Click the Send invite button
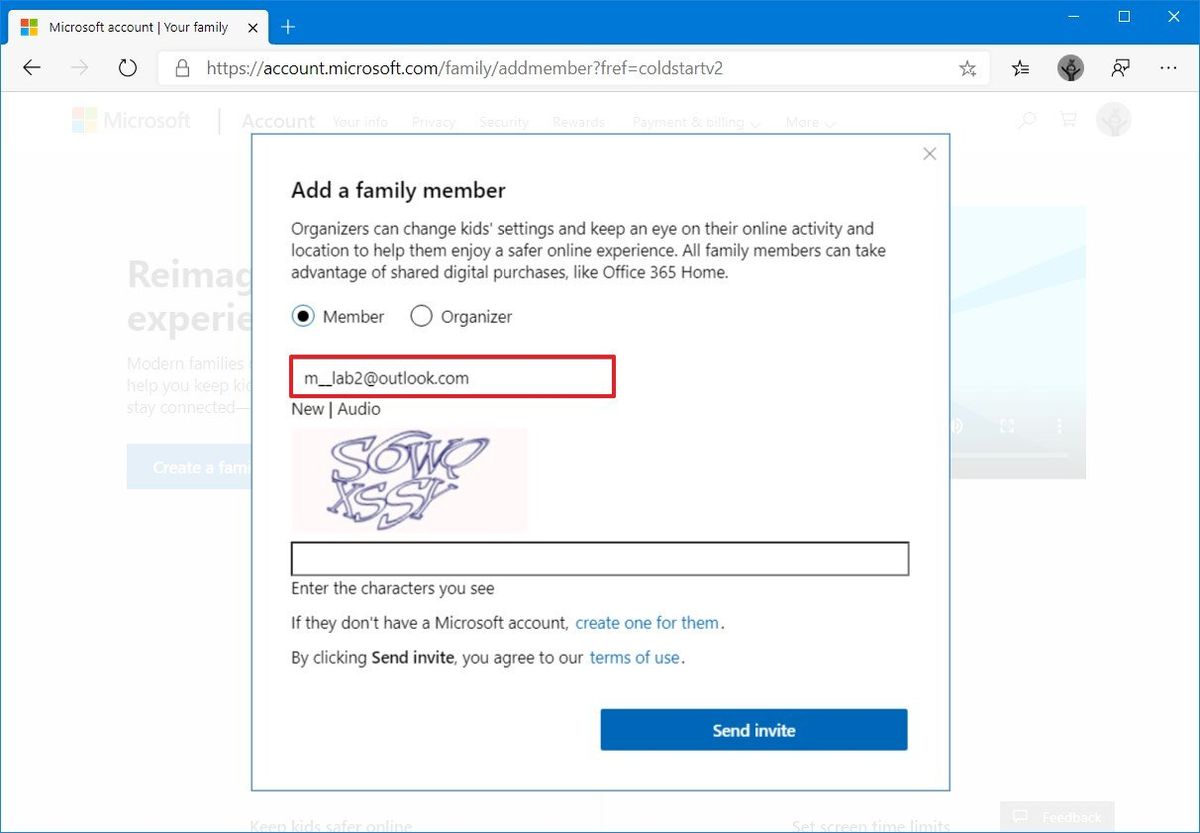The width and height of the screenshot is (1200, 833). click(753, 730)
